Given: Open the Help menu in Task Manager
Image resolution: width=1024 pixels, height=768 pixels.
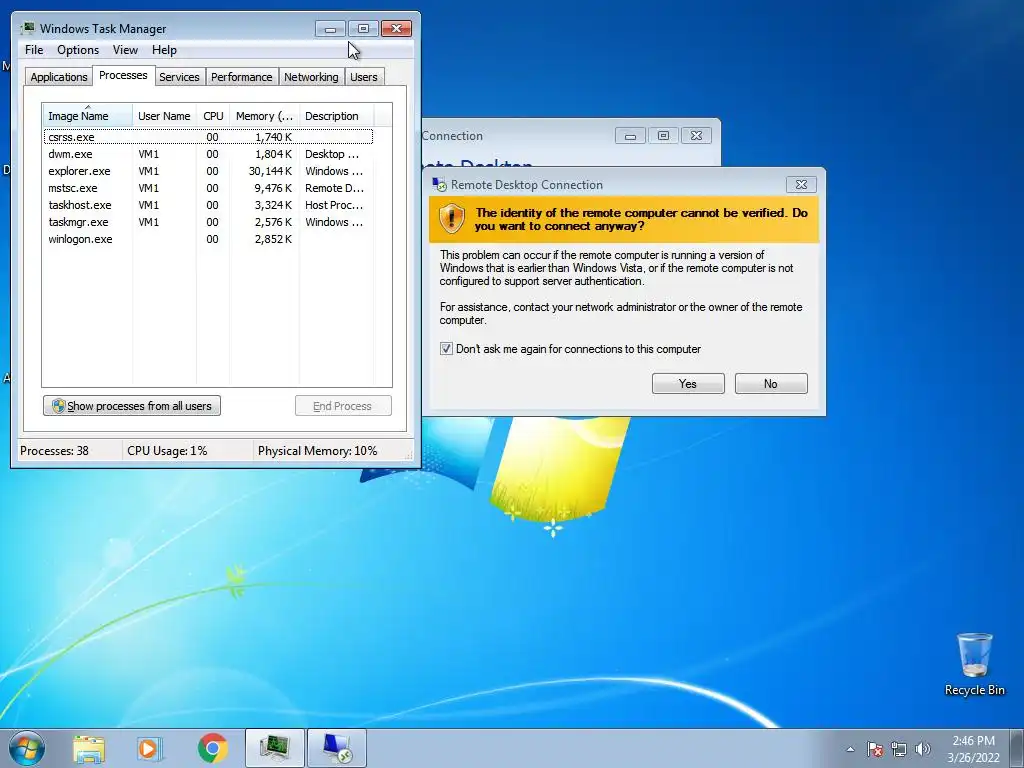Looking at the screenshot, I should pyautogui.click(x=164, y=50).
